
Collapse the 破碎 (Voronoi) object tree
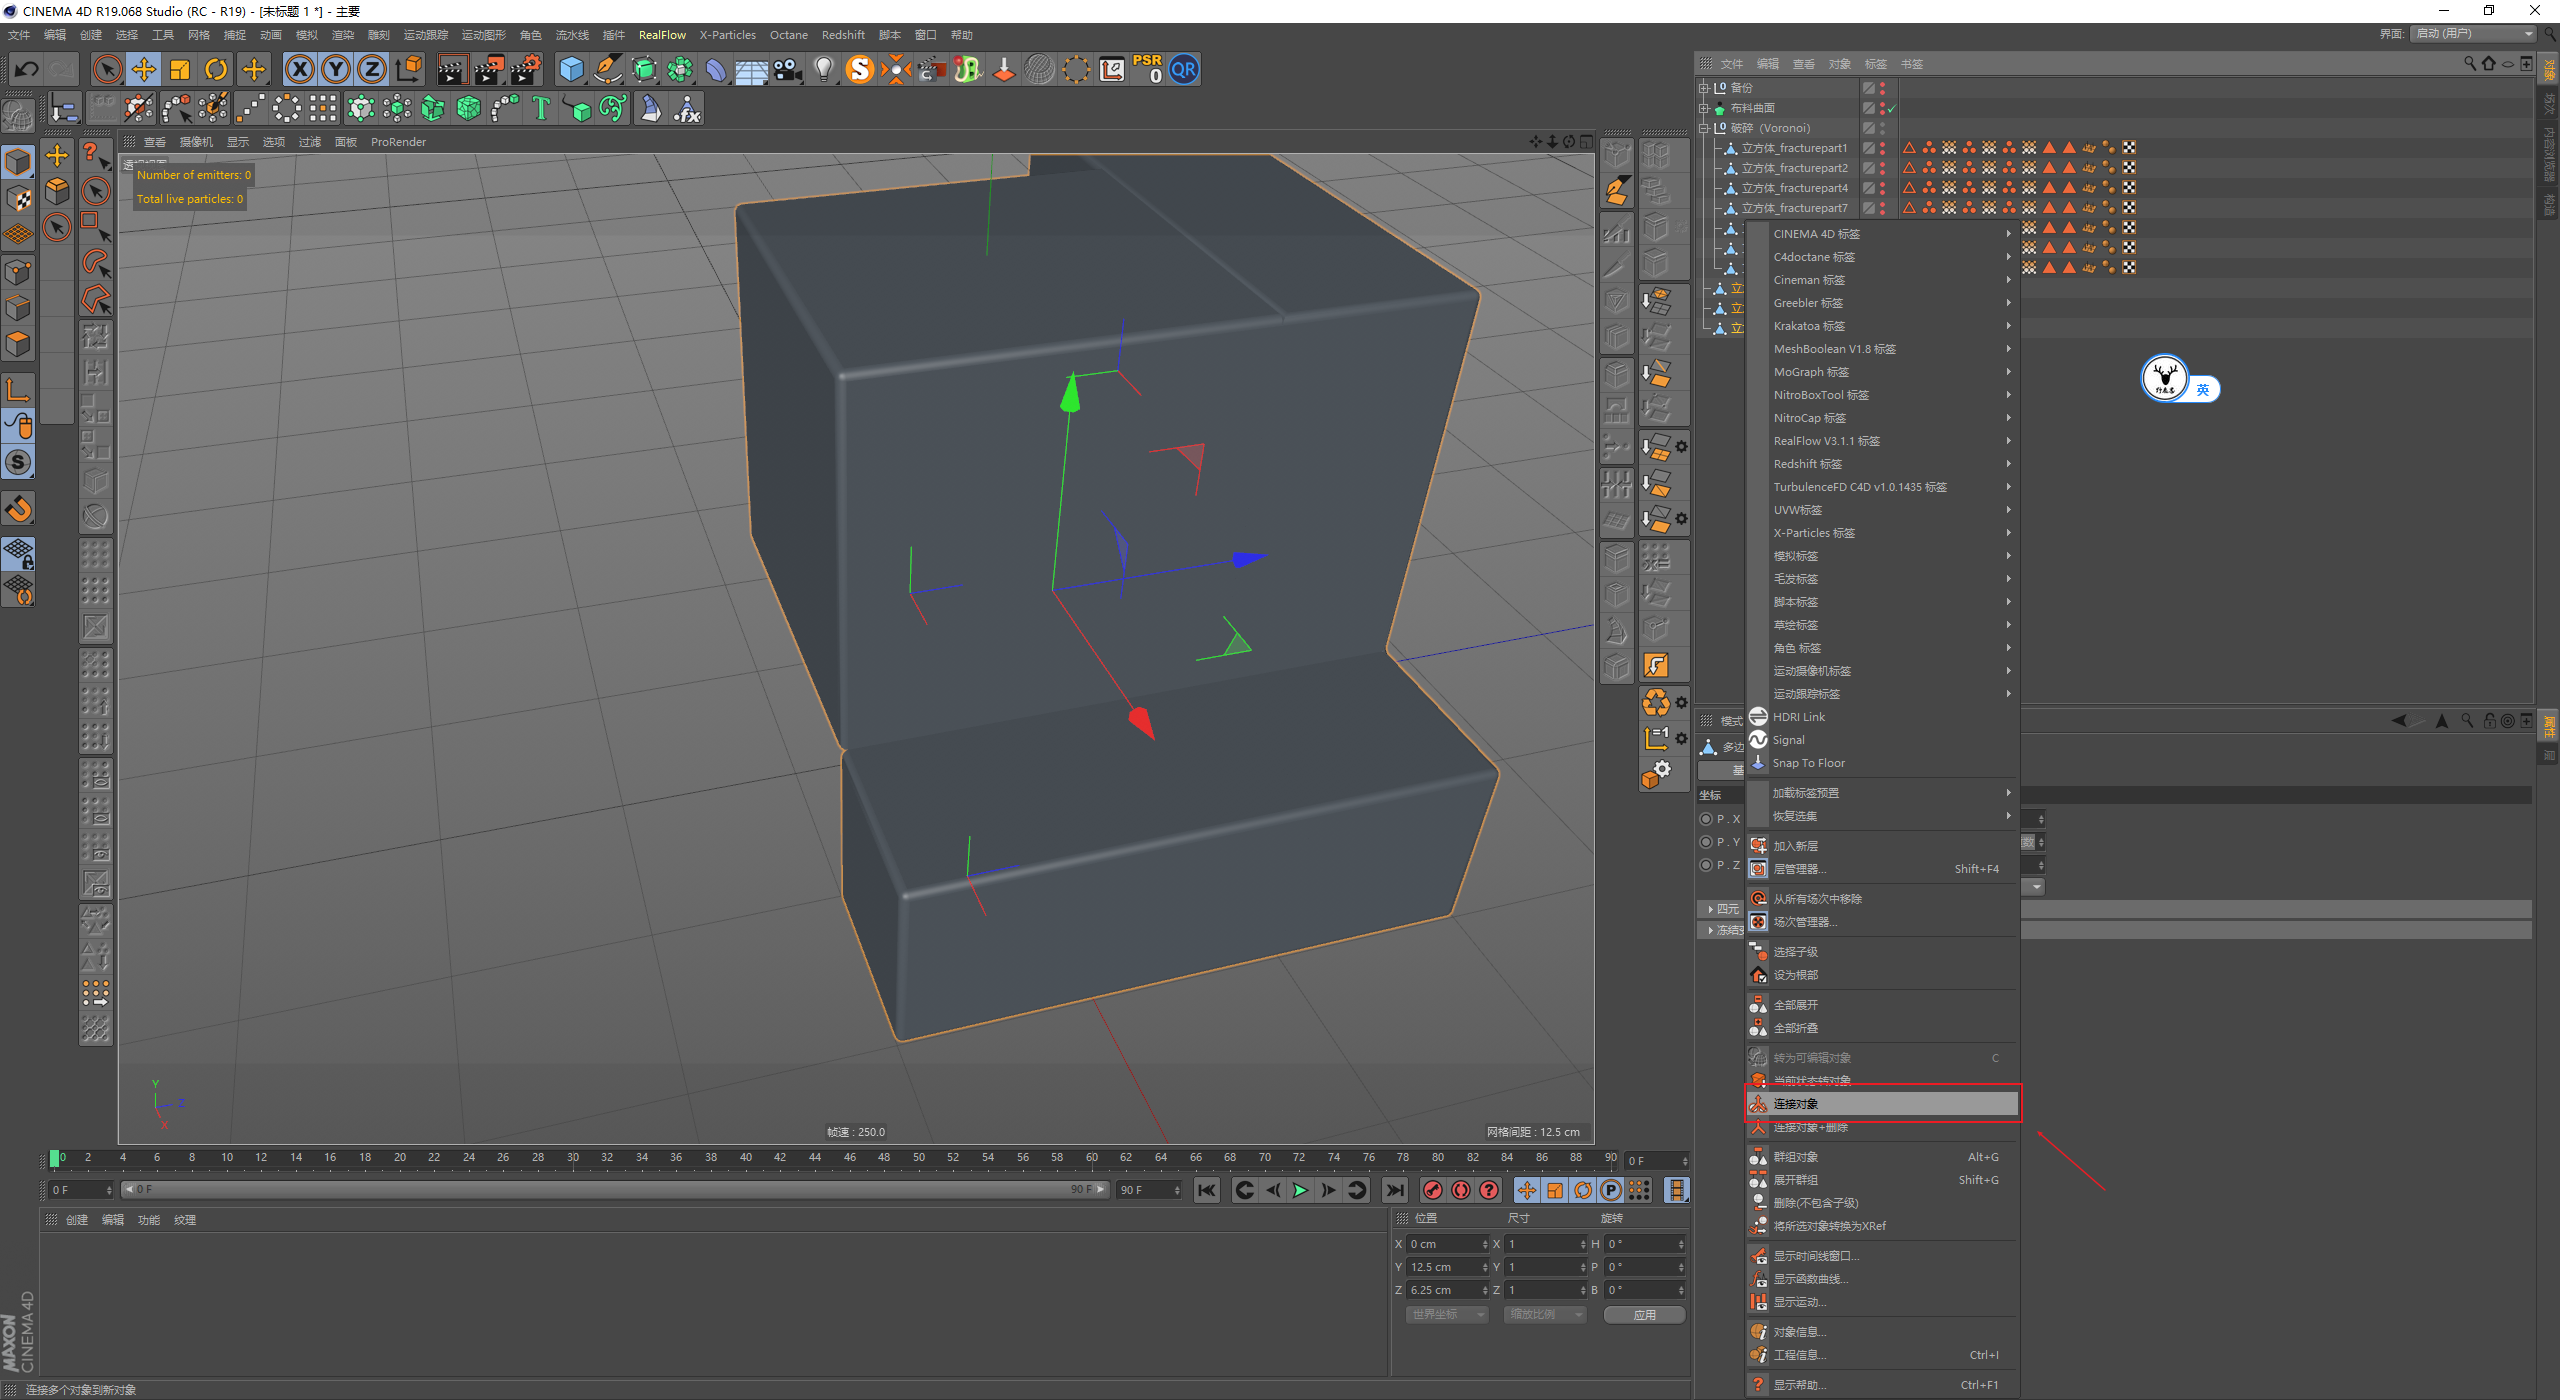(1704, 128)
